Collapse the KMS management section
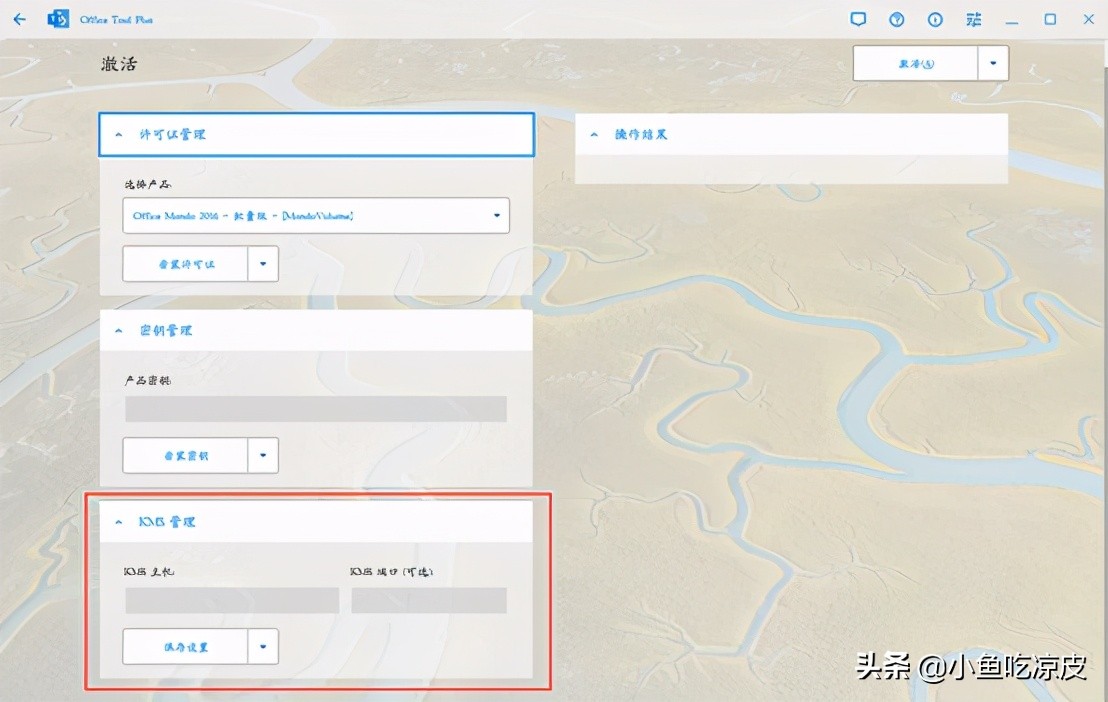 tap(316, 522)
